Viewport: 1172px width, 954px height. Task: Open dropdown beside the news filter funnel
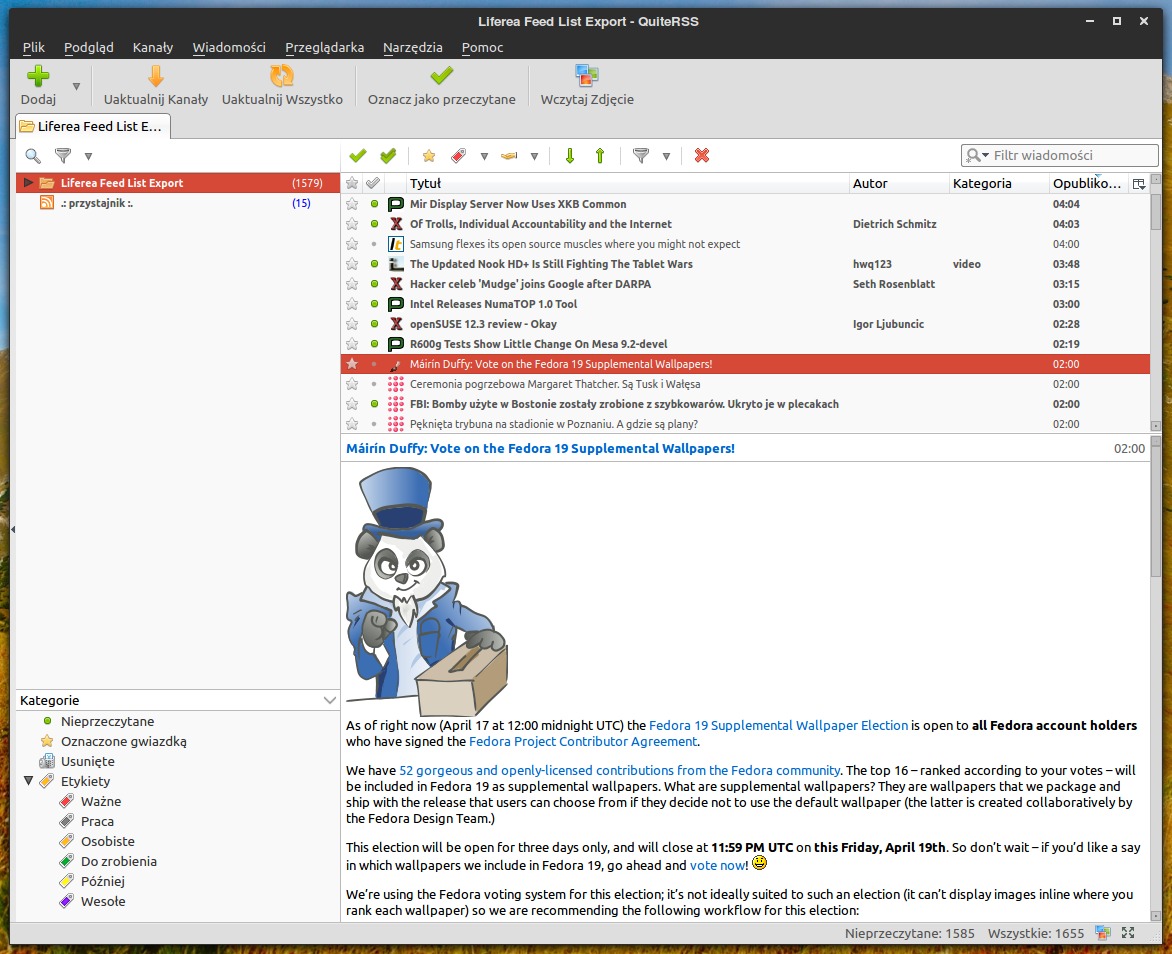(666, 156)
